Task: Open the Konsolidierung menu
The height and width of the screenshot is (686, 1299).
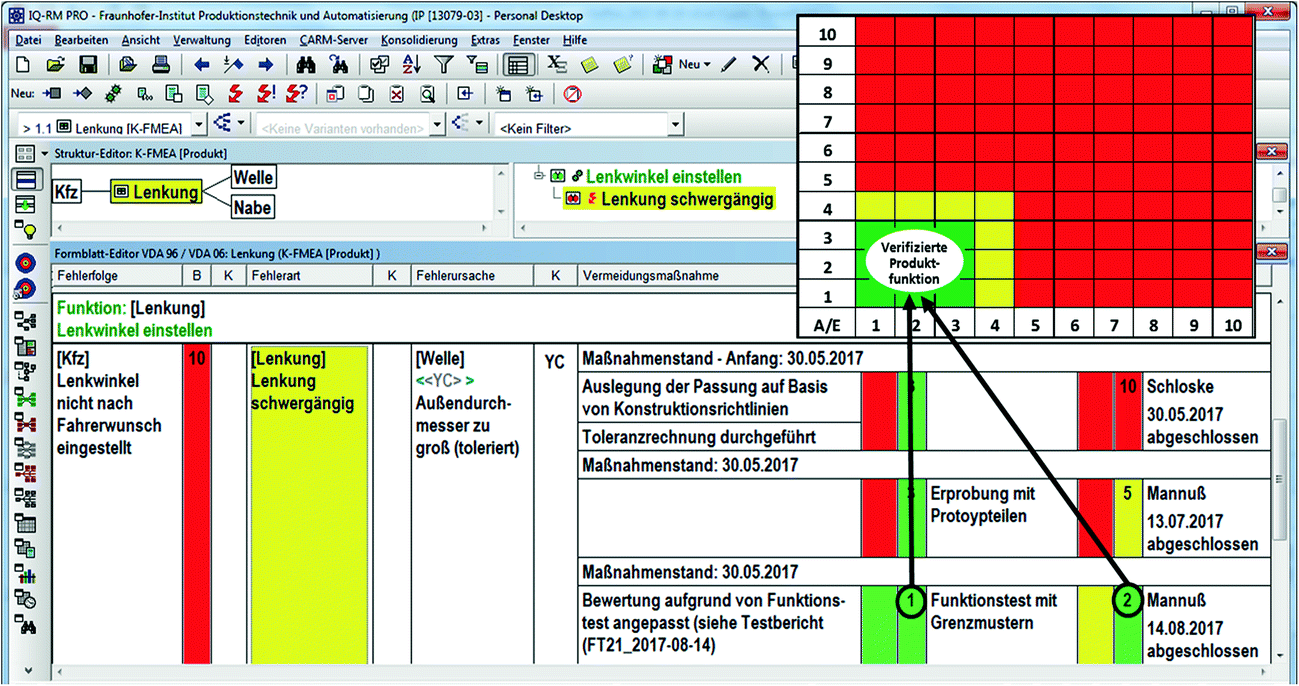Action: [419, 40]
